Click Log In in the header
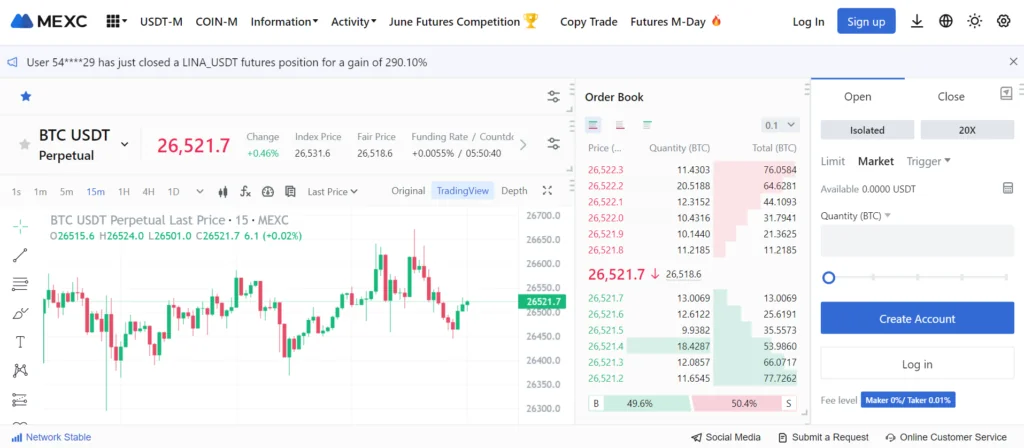The image size is (1024, 448). [808, 22]
